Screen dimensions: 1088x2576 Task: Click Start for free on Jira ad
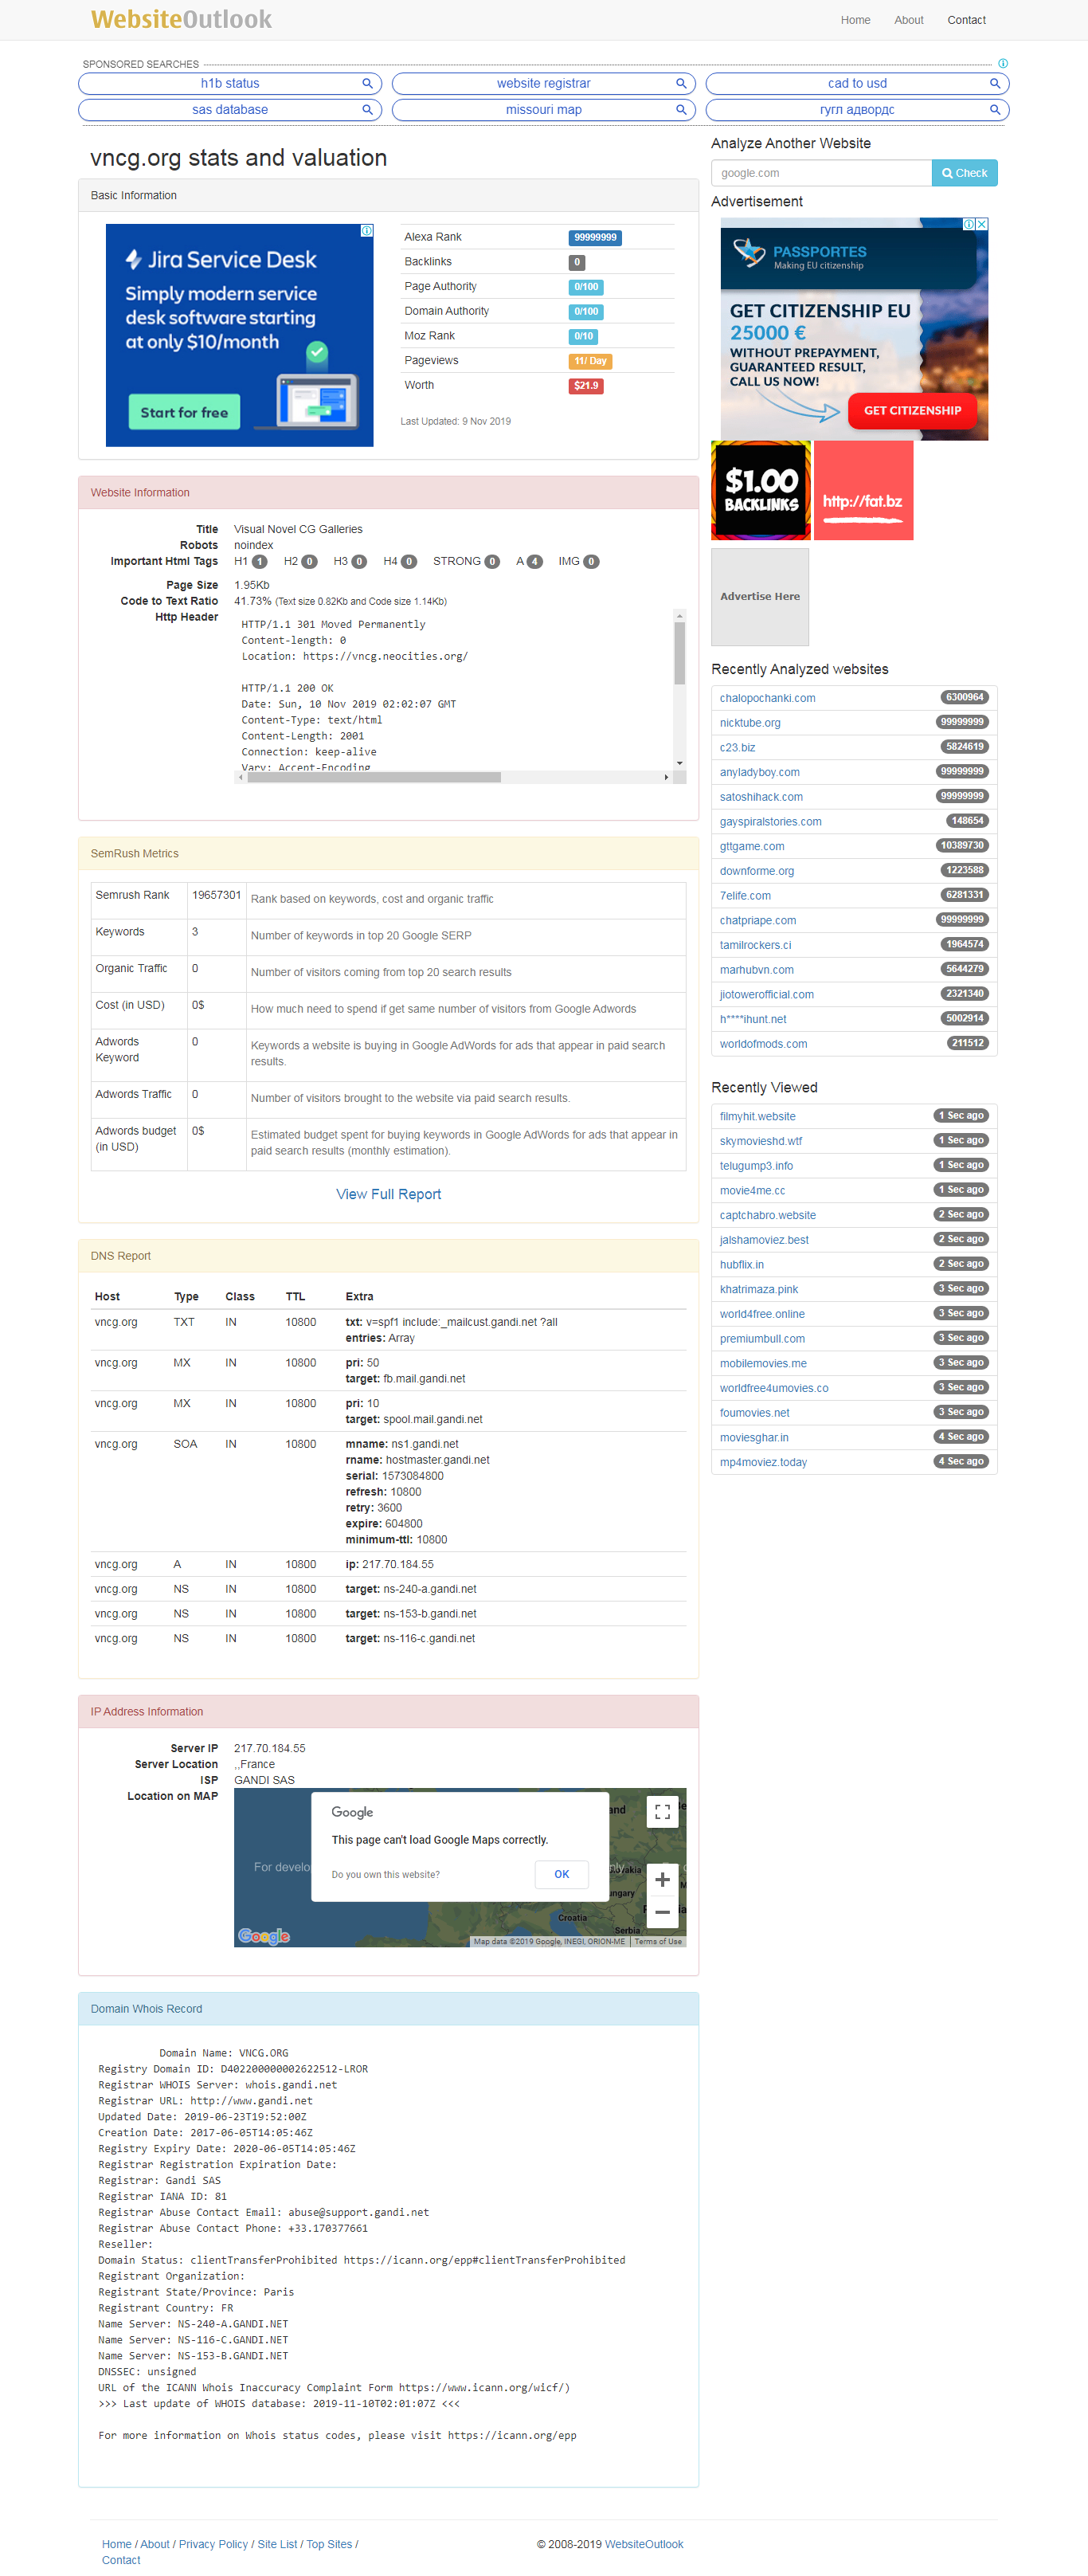click(184, 412)
